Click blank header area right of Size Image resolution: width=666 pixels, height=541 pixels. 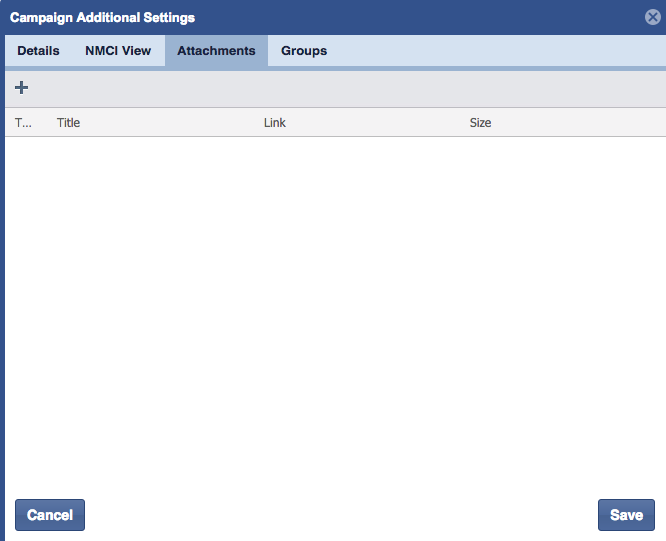[580, 123]
